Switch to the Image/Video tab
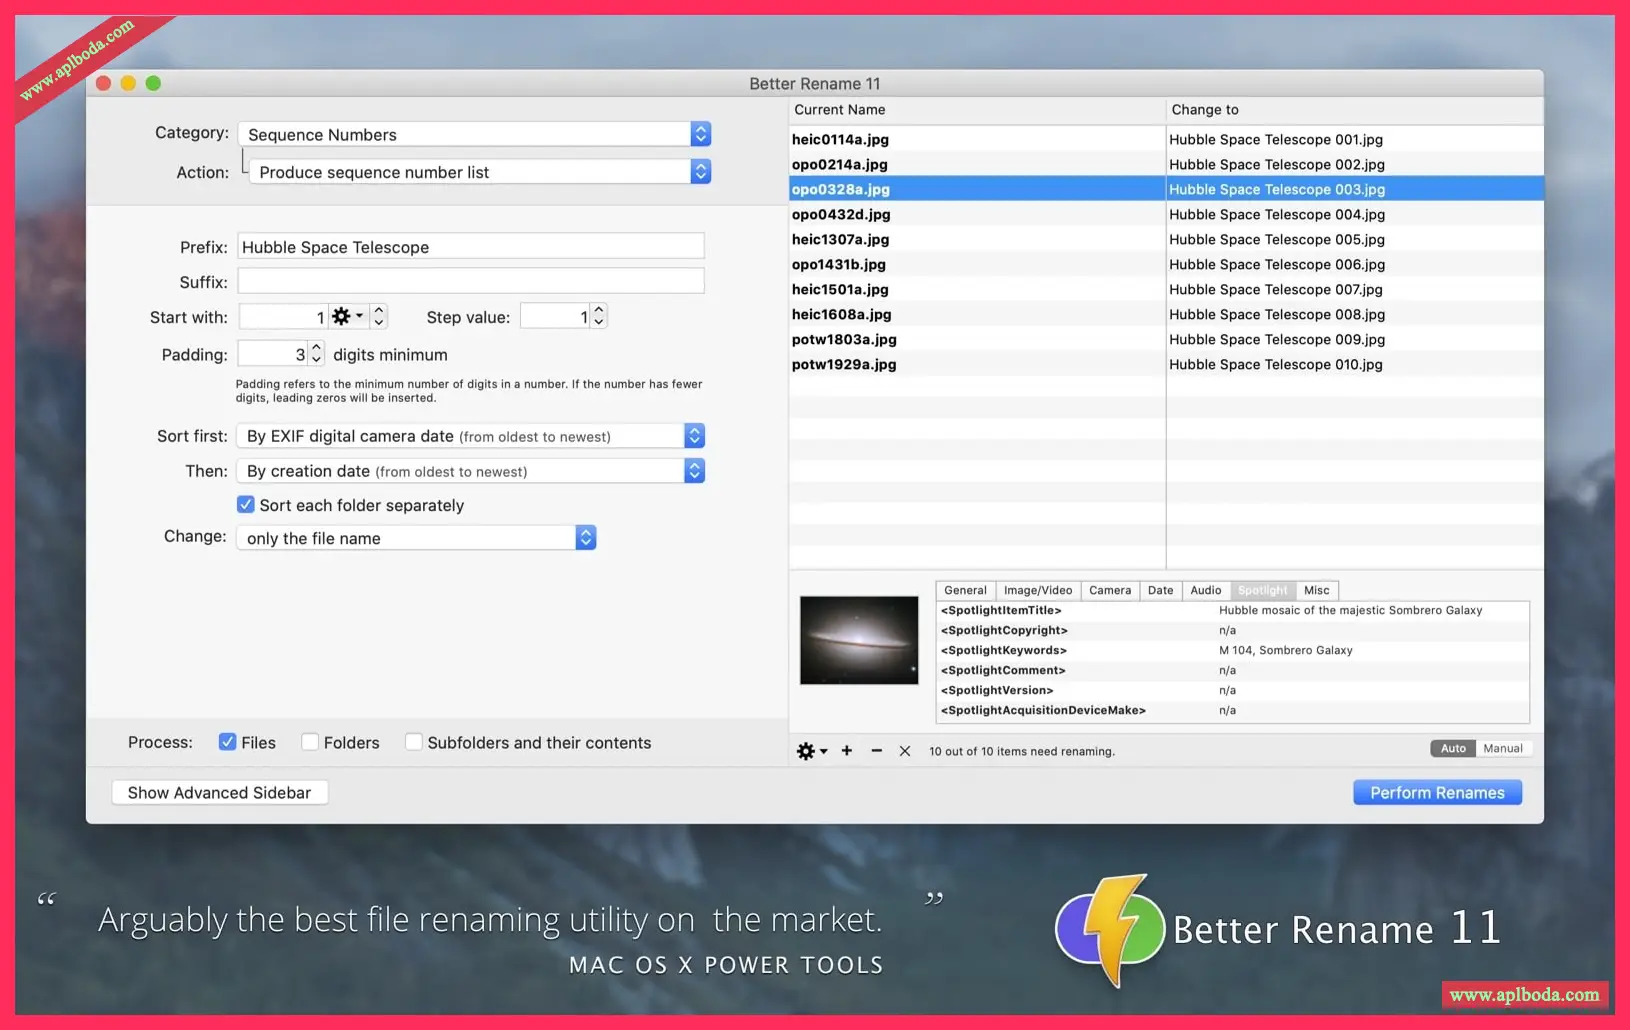This screenshot has width=1630, height=1030. (1037, 590)
